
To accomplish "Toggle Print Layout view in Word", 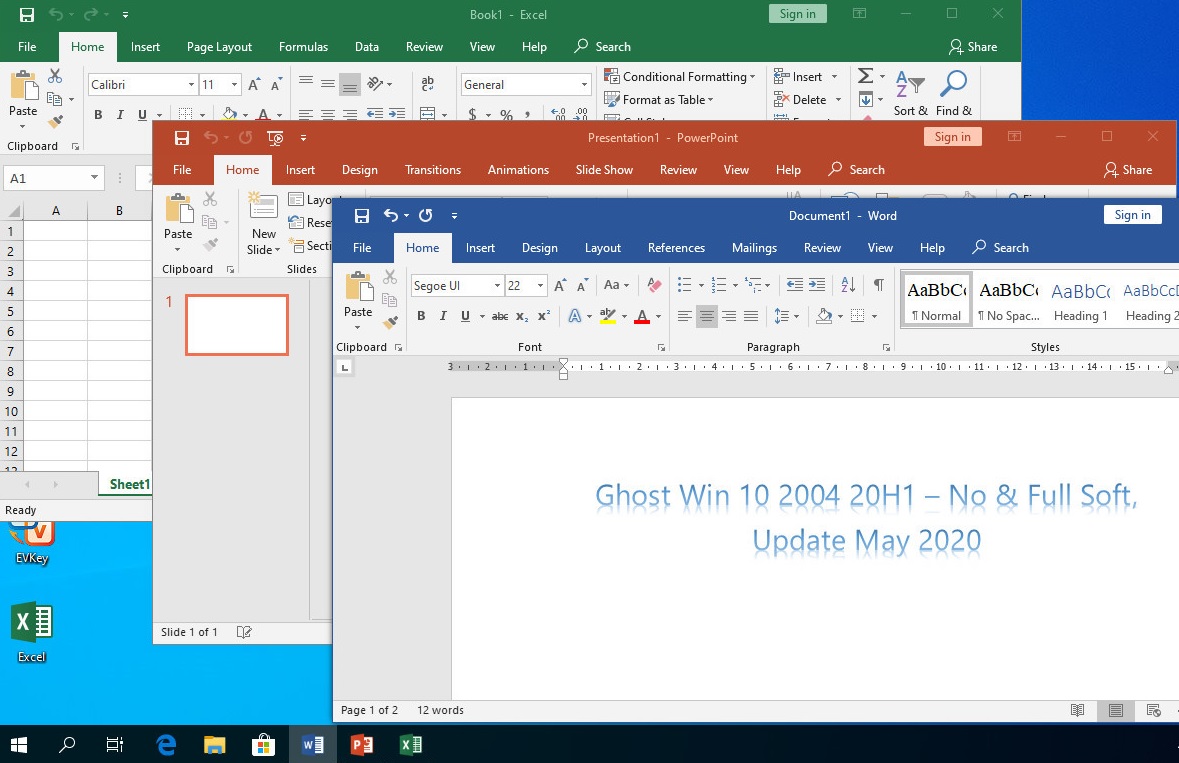I will tap(1116, 710).
